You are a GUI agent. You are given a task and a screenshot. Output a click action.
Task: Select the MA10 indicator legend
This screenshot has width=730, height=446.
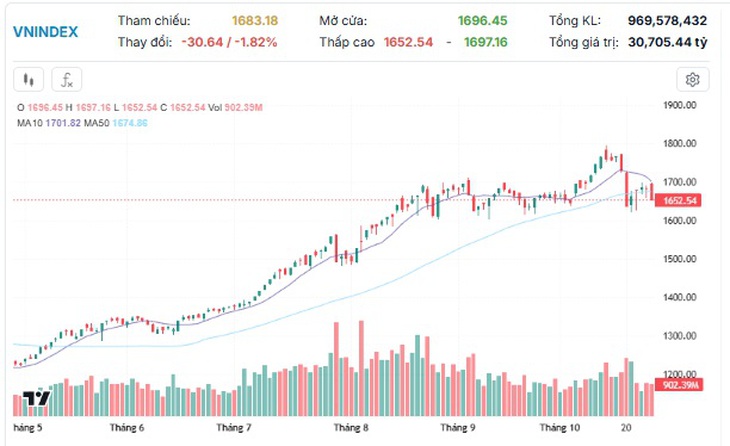pyautogui.click(x=49, y=123)
